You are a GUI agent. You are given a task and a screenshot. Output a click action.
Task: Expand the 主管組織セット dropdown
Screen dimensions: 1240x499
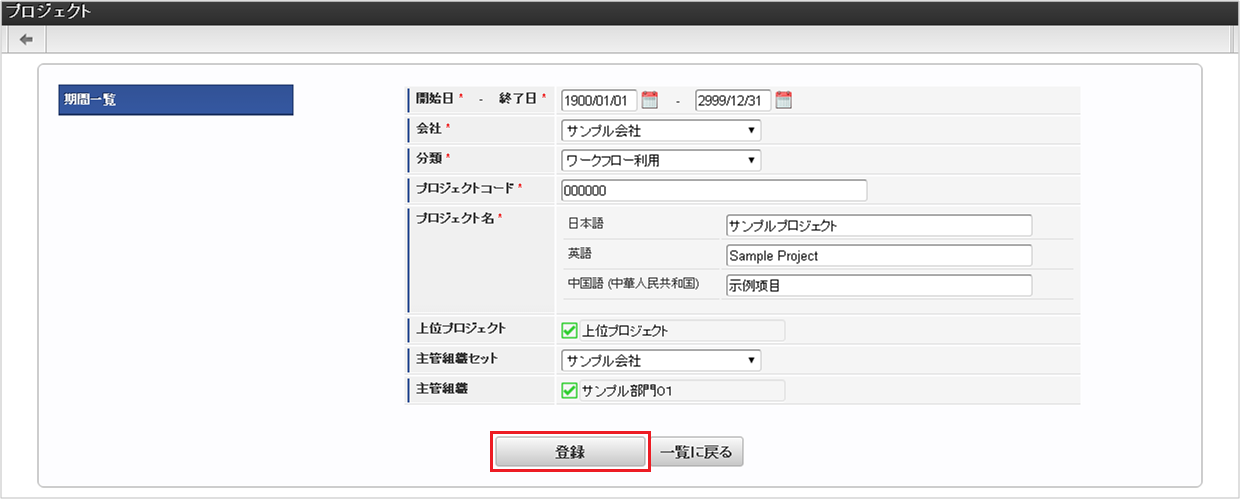coord(661,361)
